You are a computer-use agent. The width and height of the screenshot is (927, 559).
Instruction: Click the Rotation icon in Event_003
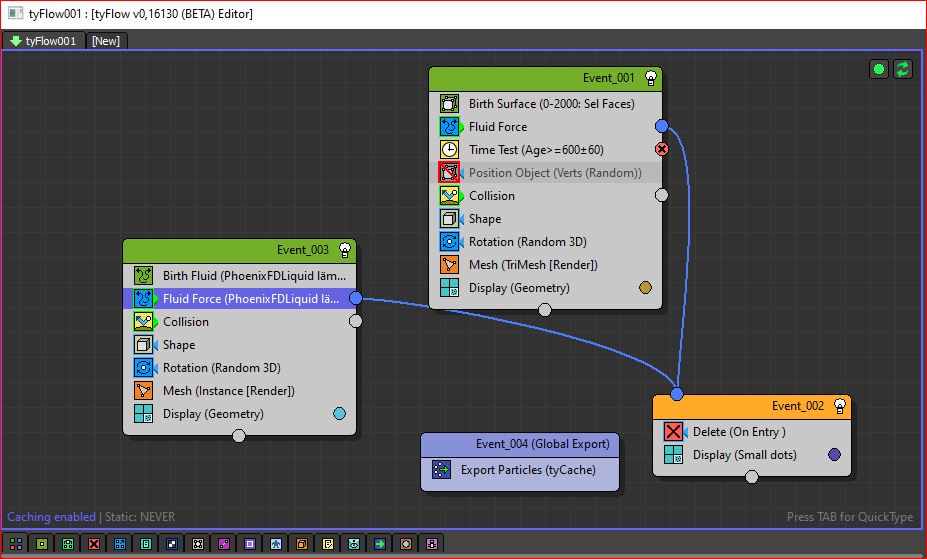tap(143, 368)
